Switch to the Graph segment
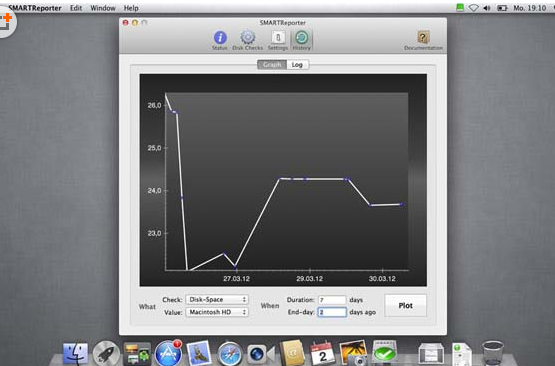This screenshot has width=555, height=366. coord(272,64)
